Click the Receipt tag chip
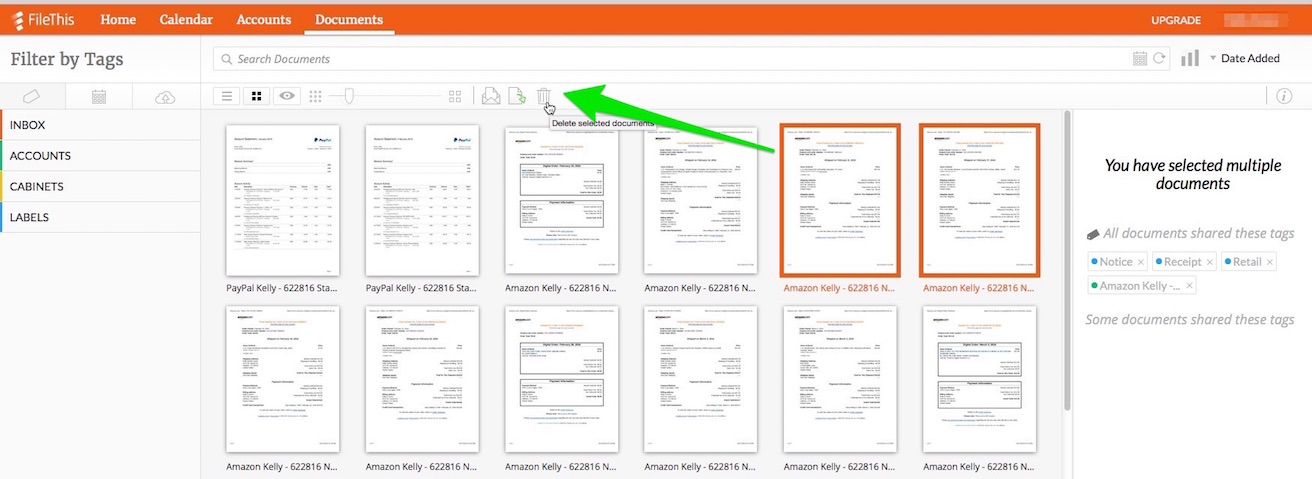The image size is (1312, 479). (x=1182, y=262)
